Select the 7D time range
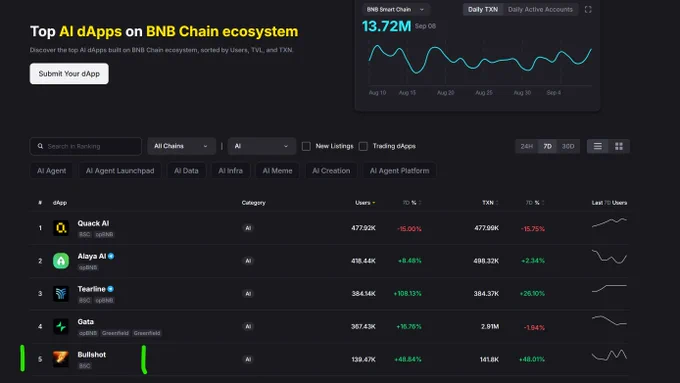The width and height of the screenshot is (680, 383). point(548,146)
